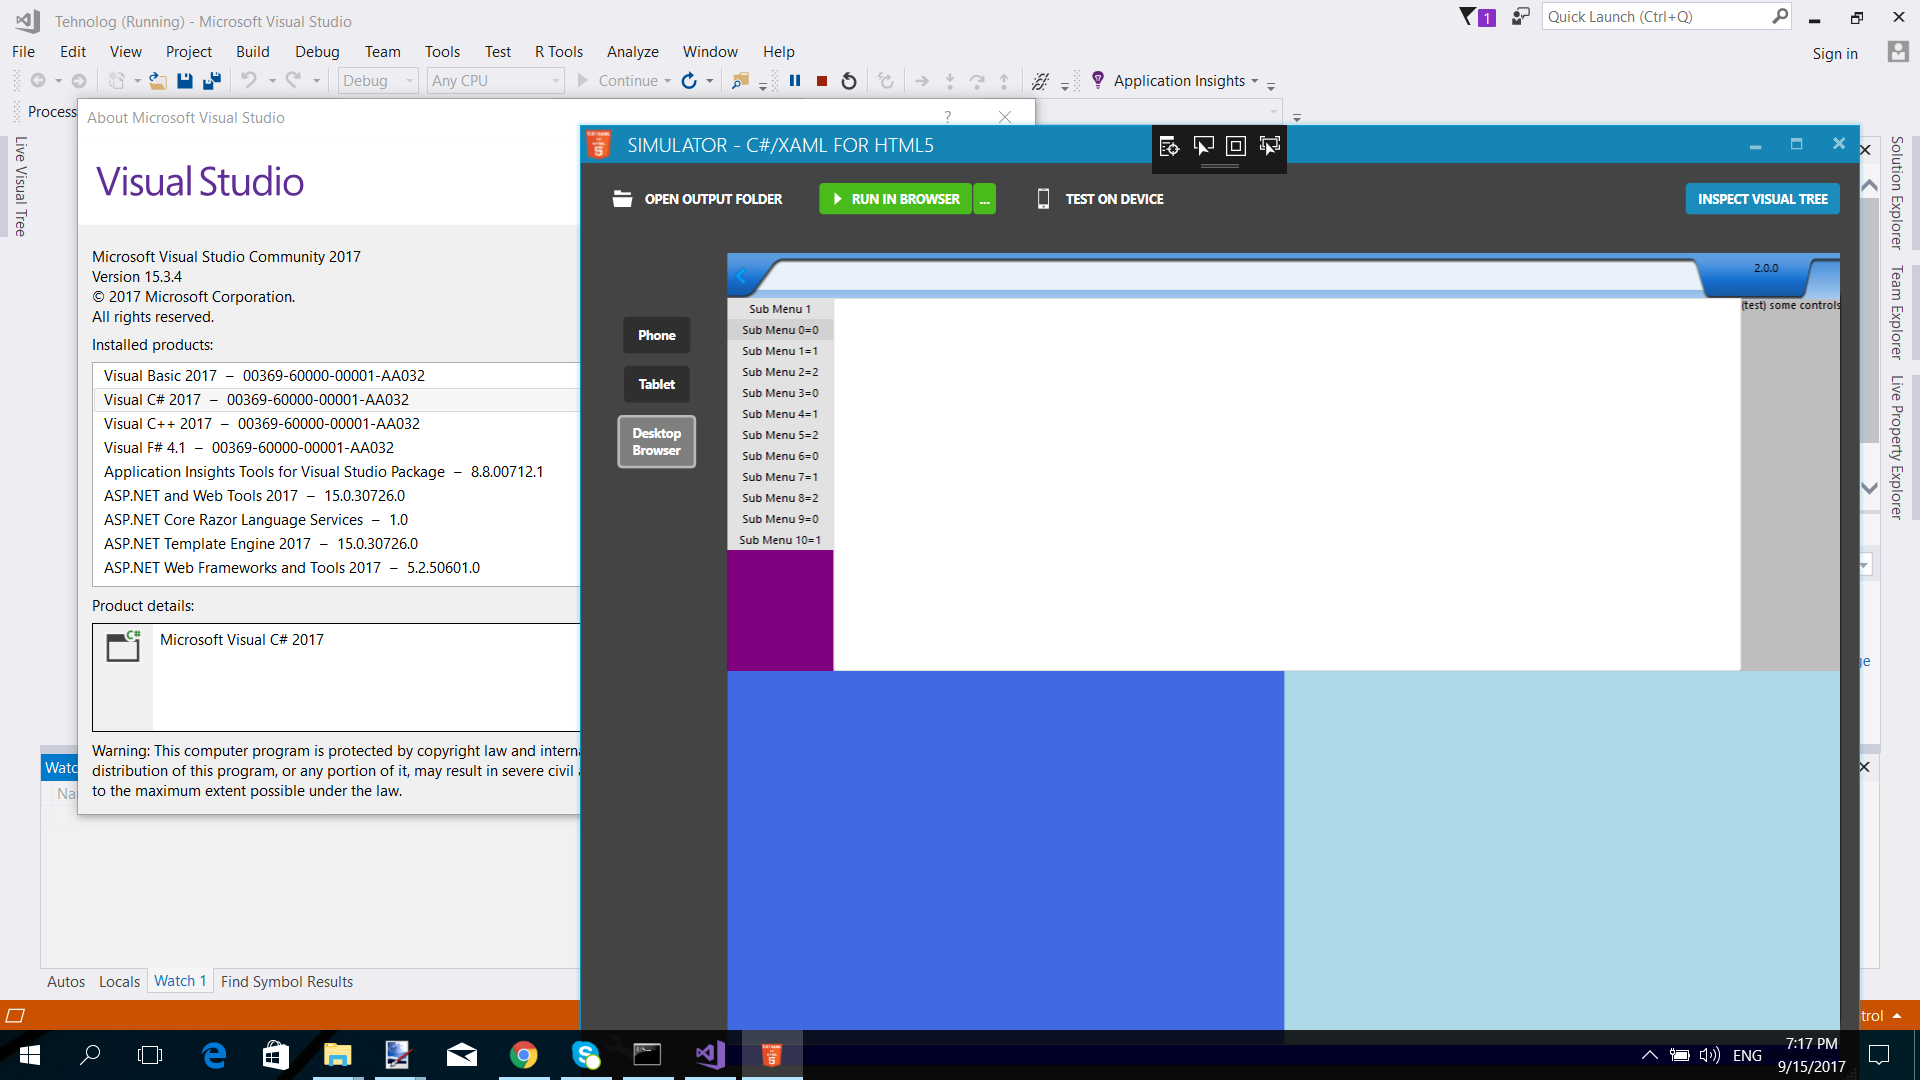Click Continue debugging button
This screenshot has height=1080, width=1920.
click(x=618, y=81)
